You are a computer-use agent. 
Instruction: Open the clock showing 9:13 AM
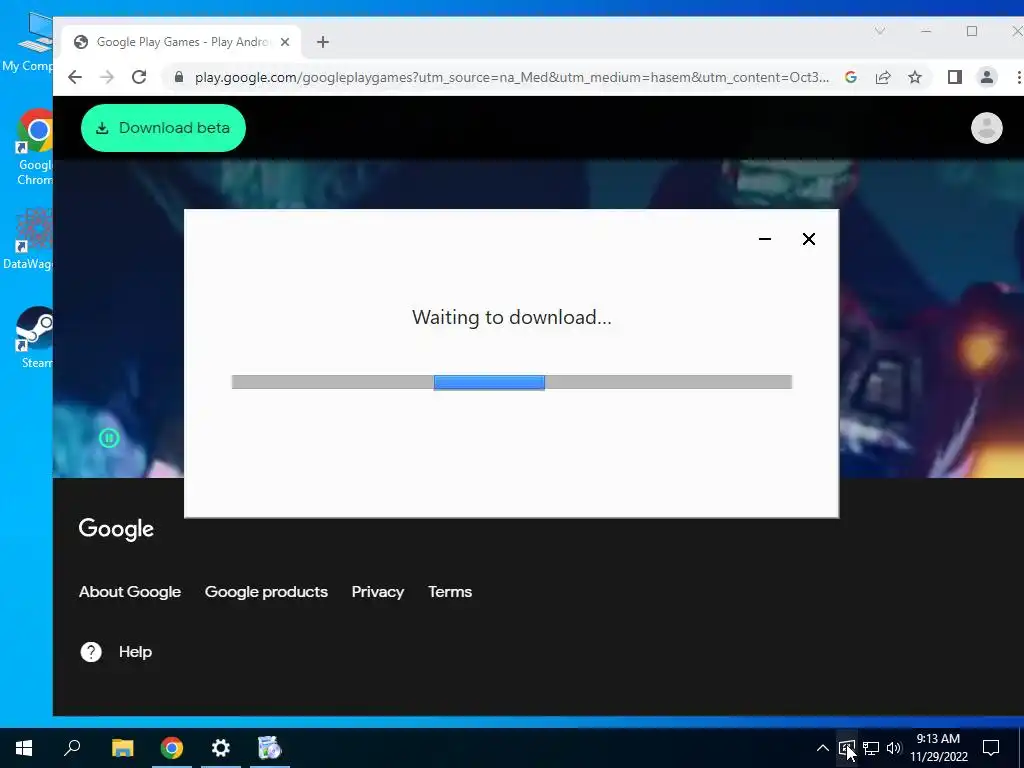pos(938,748)
